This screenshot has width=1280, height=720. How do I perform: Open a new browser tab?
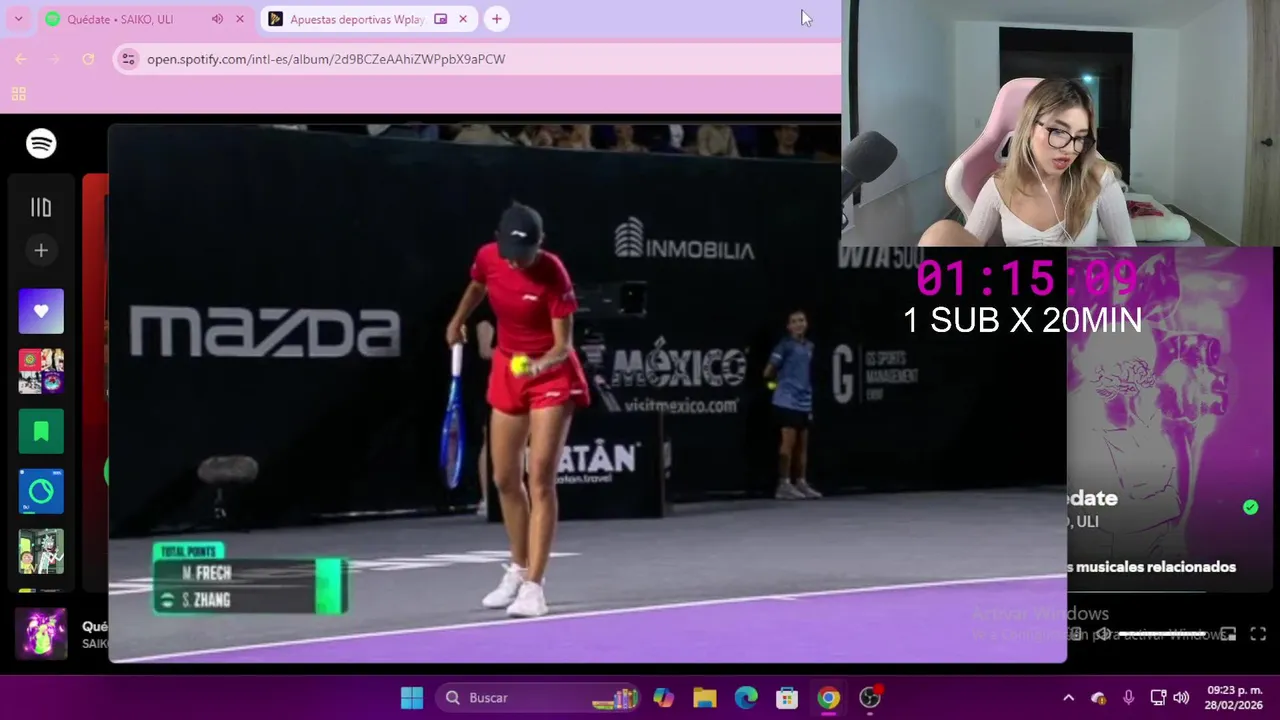(x=496, y=19)
